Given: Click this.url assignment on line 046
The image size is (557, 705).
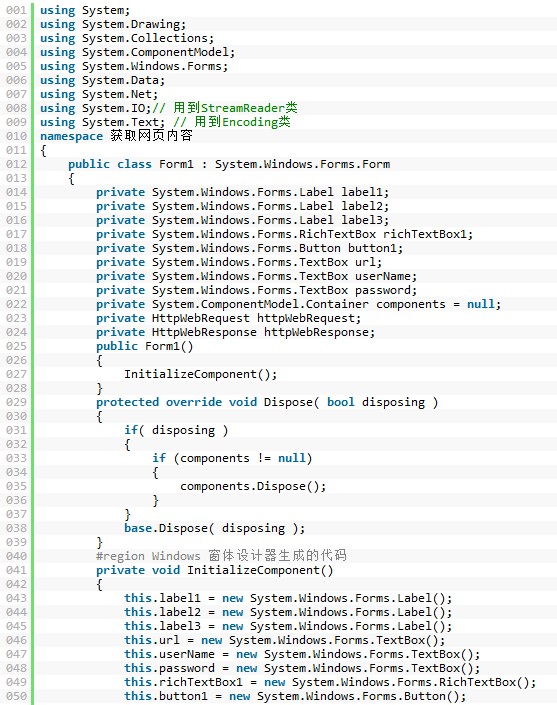Looking at the screenshot, I should (285, 640).
